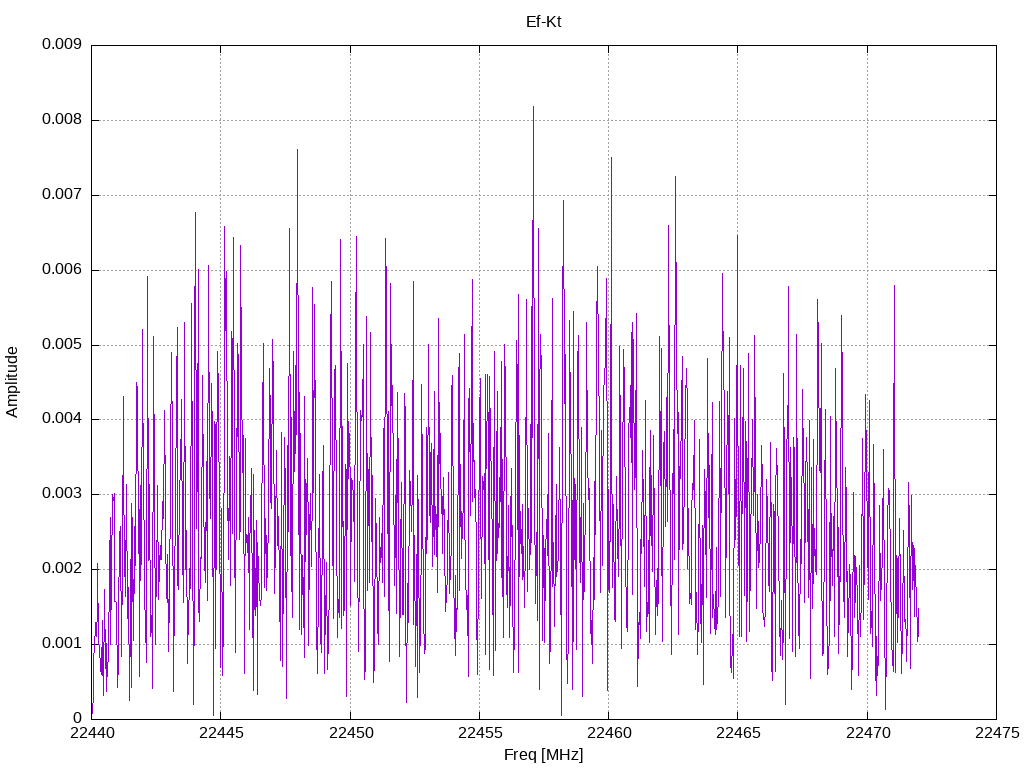Click the plot title Ef-Kt
The height and width of the screenshot is (768, 1024).
pyautogui.click(x=543, y=22)
